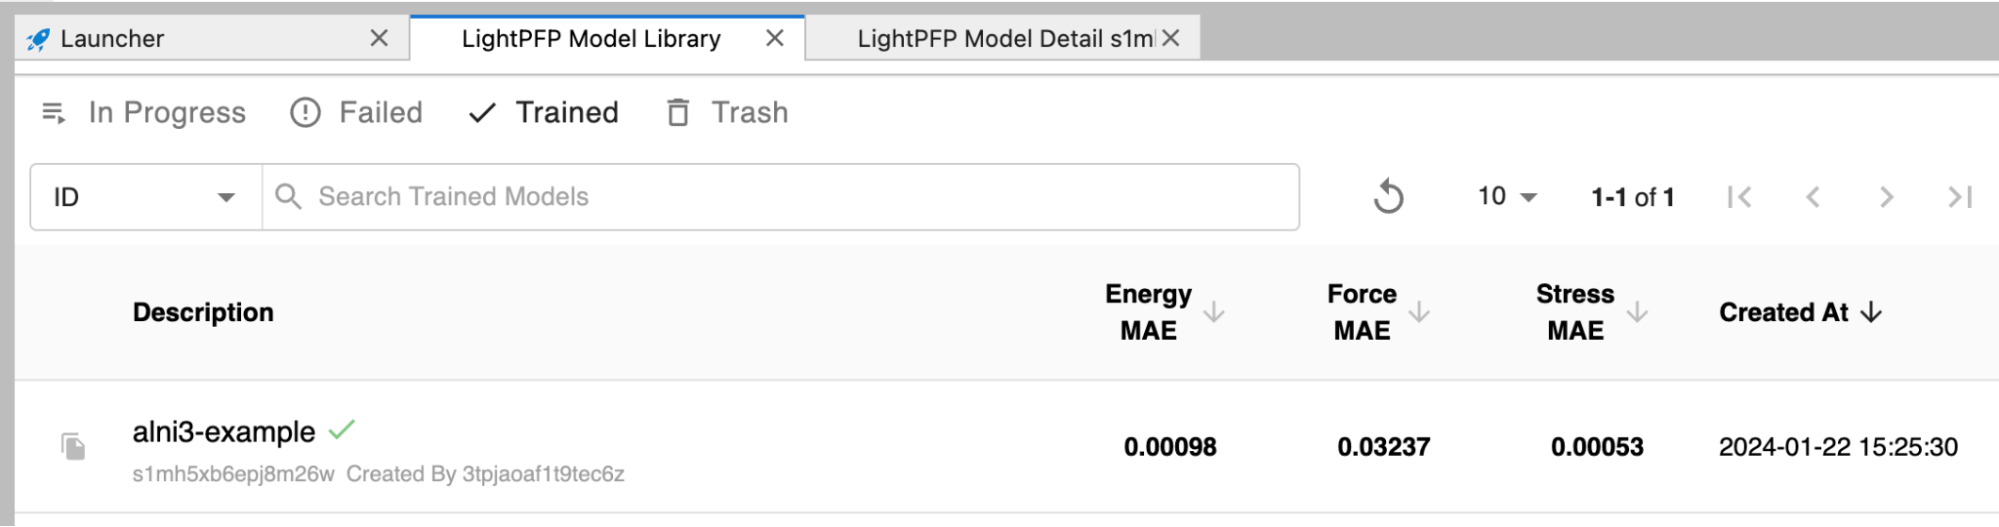Click the Search Trained Models field
This screenshot has width=1999, height=527.
[780, 197]
